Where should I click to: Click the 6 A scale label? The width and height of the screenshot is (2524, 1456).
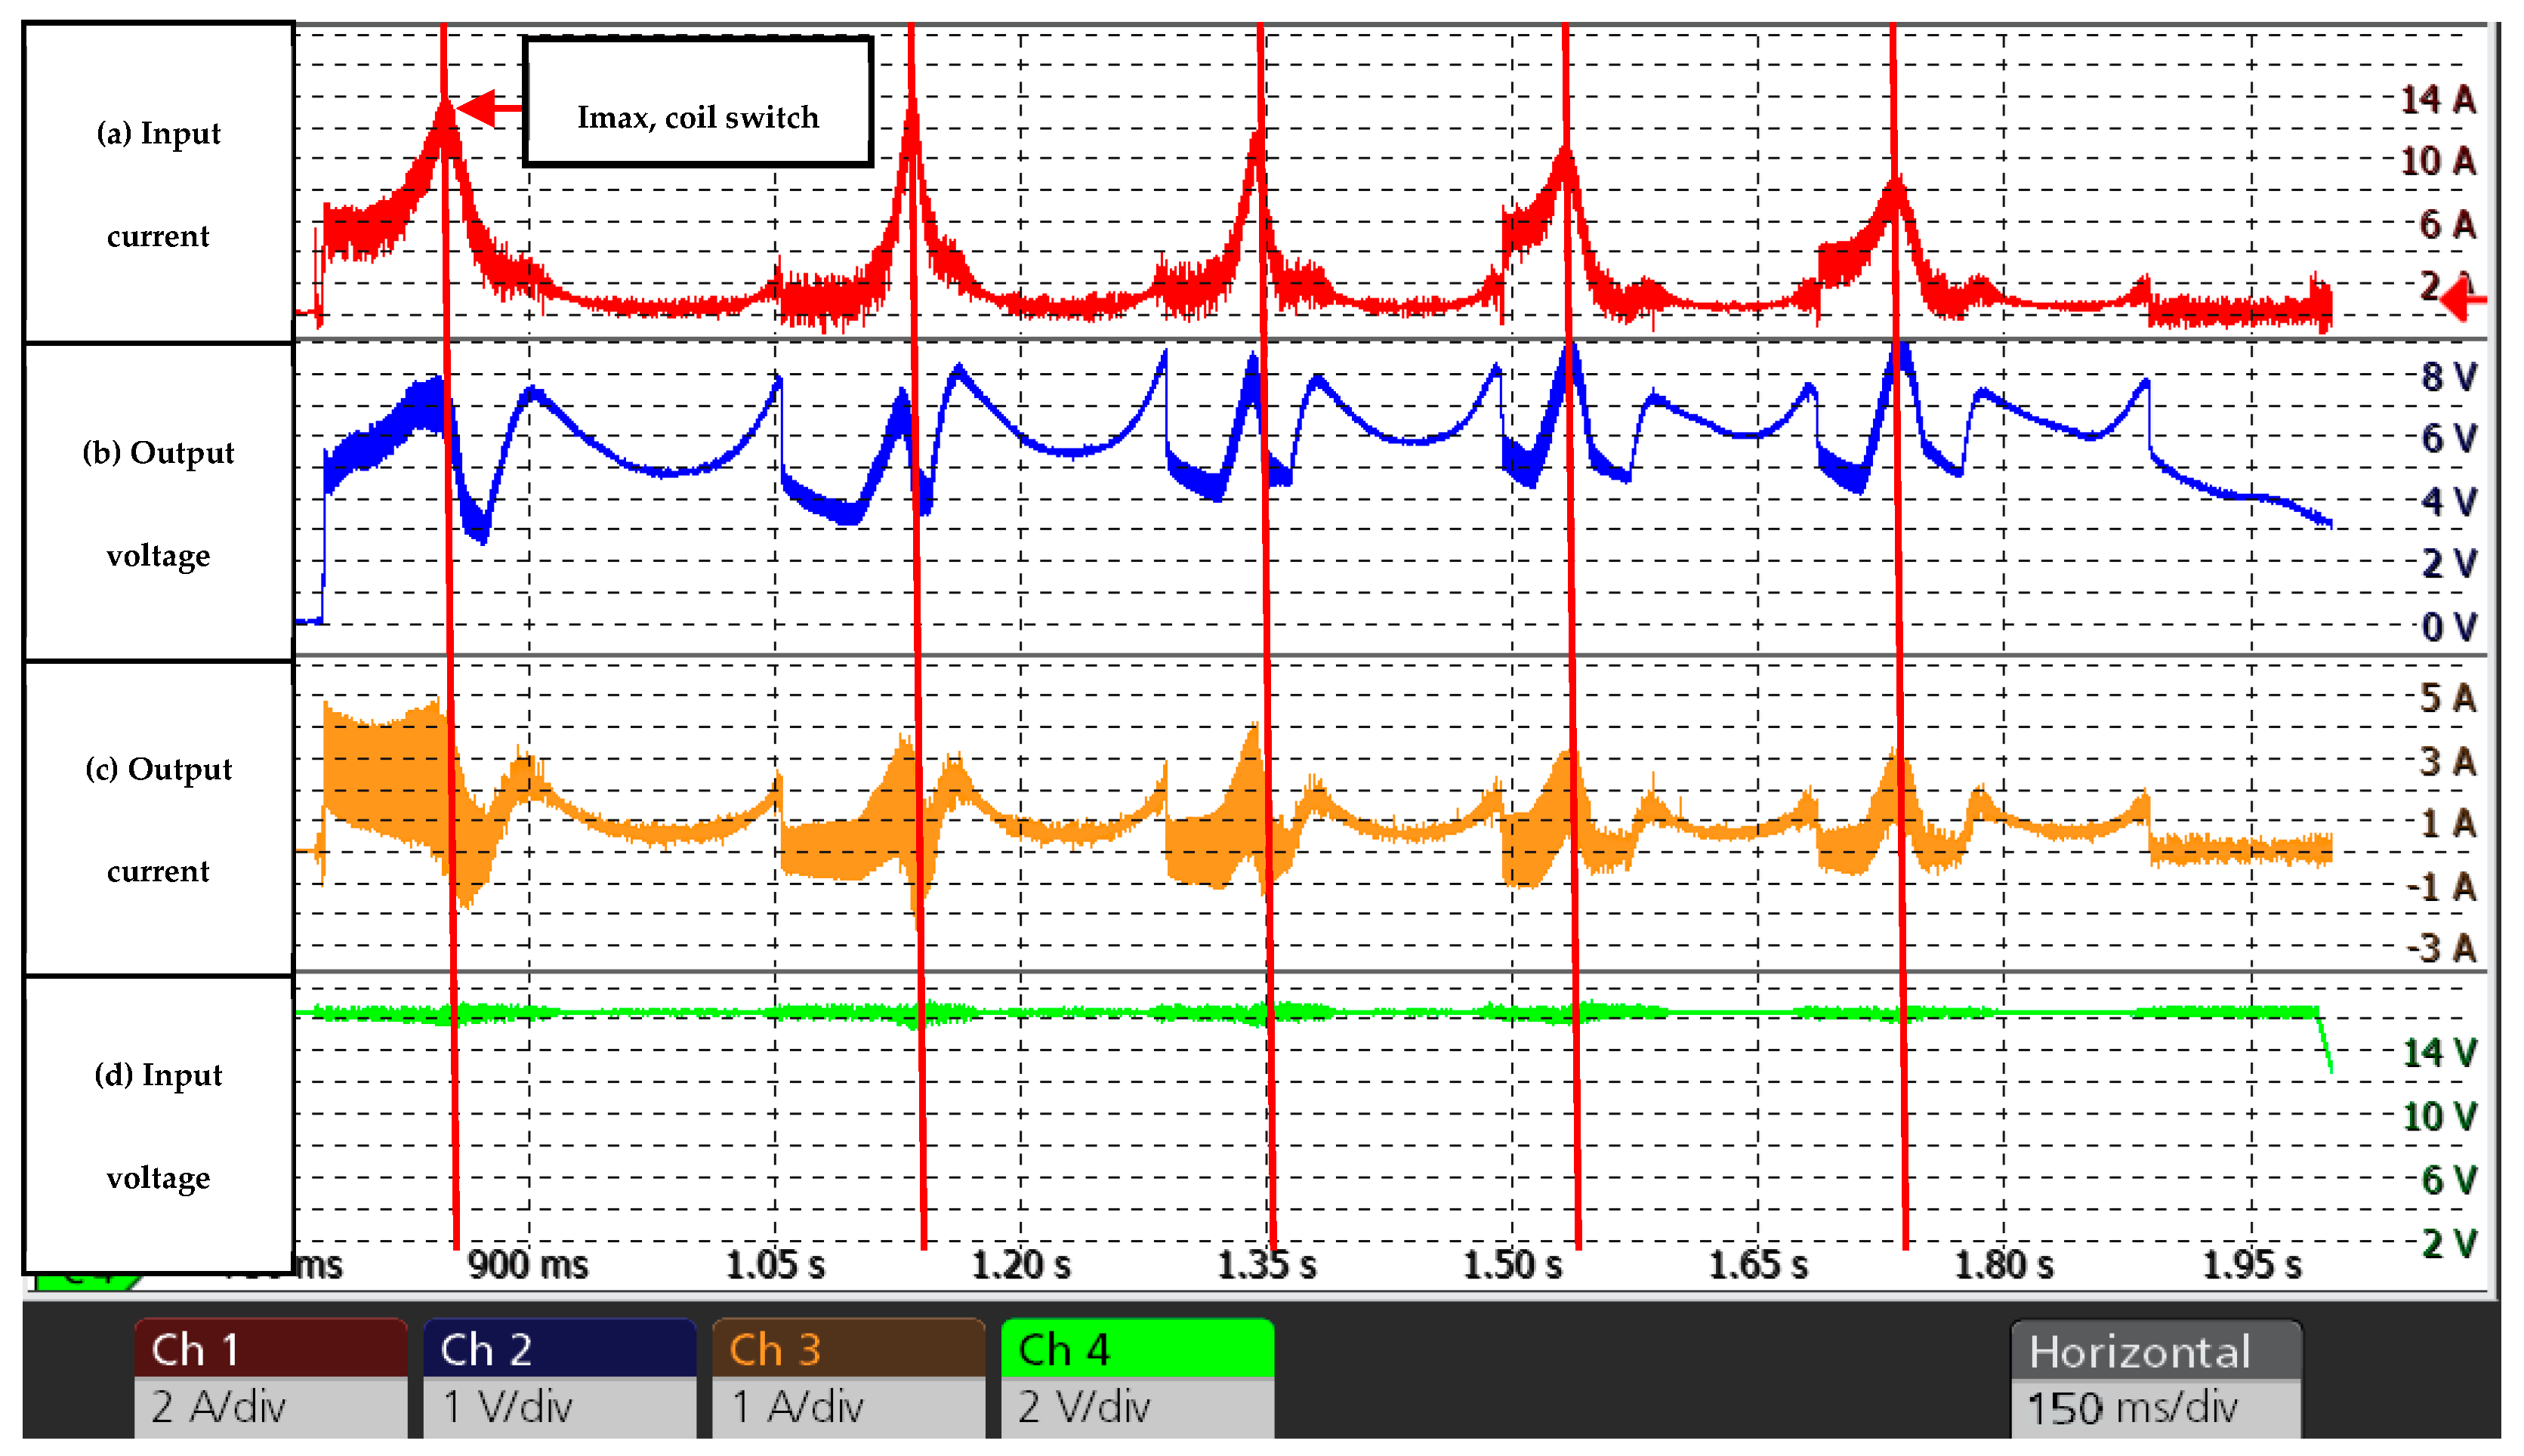[x=2448, y=224]
